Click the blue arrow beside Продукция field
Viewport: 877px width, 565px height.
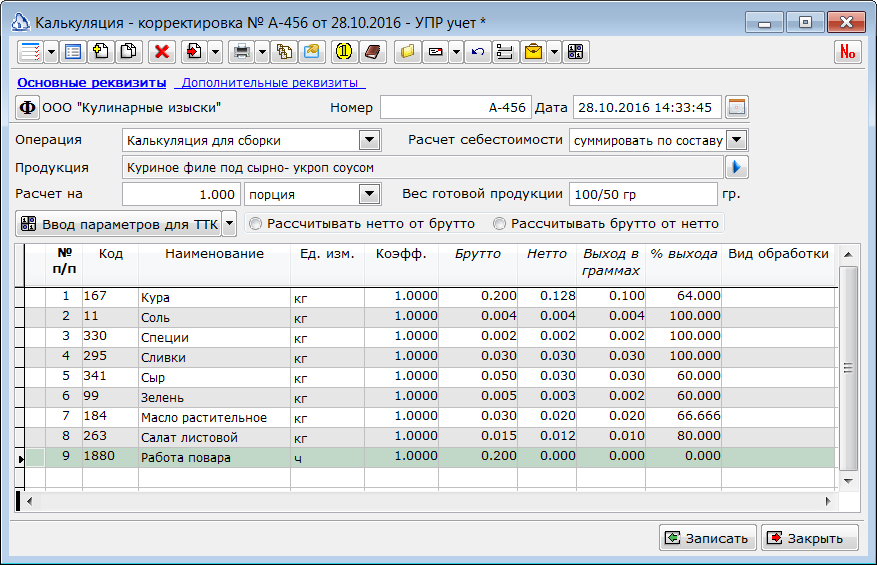click(x=737, y=167)
